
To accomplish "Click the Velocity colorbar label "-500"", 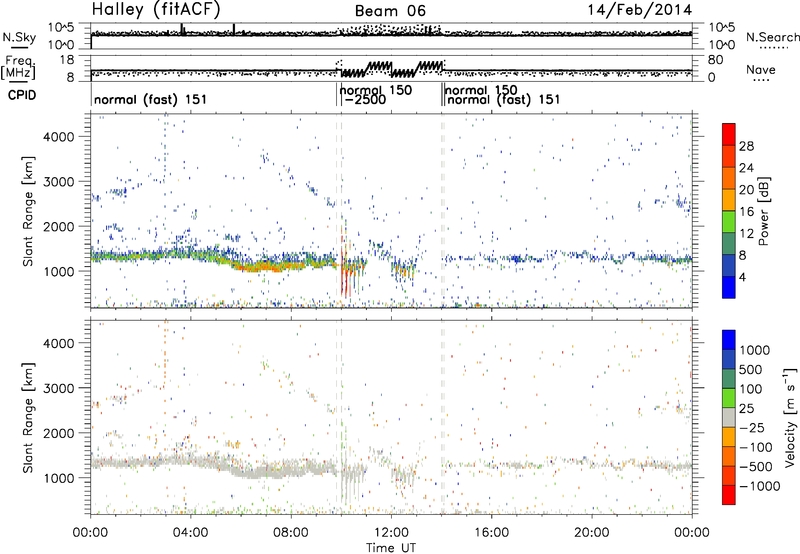I will [756, 466].
